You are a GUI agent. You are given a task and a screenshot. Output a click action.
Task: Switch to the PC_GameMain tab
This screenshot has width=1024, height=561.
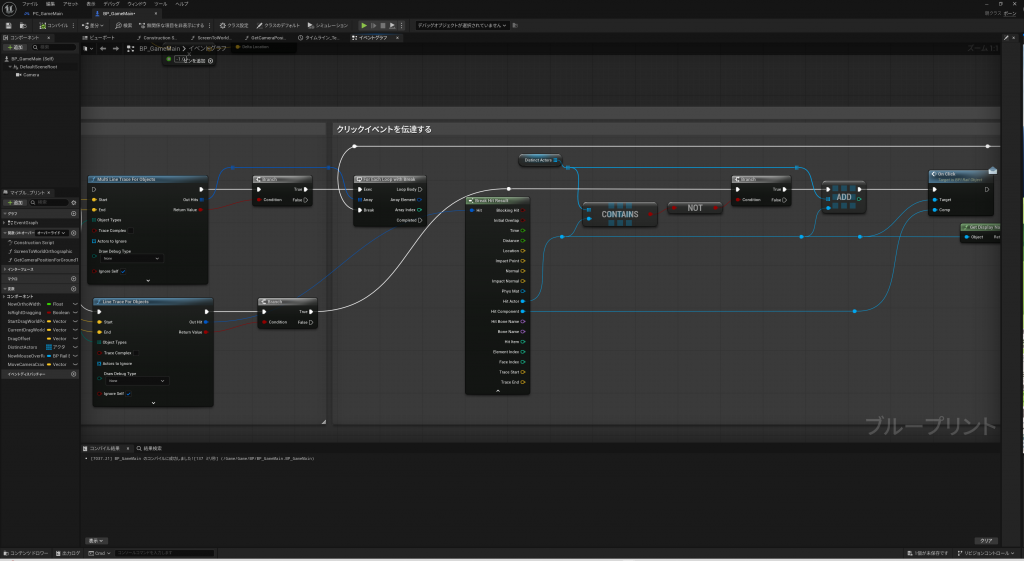pyautogui.click(x=47, y=14)
